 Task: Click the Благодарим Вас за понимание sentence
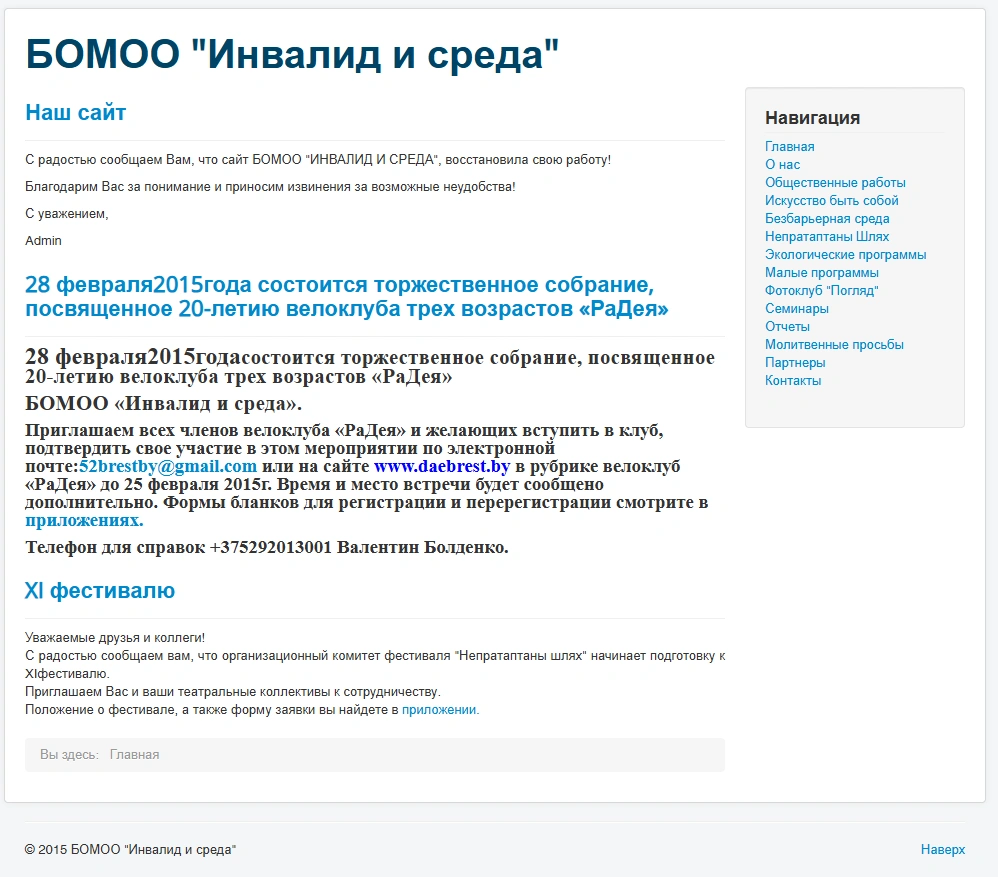point(271,187)
